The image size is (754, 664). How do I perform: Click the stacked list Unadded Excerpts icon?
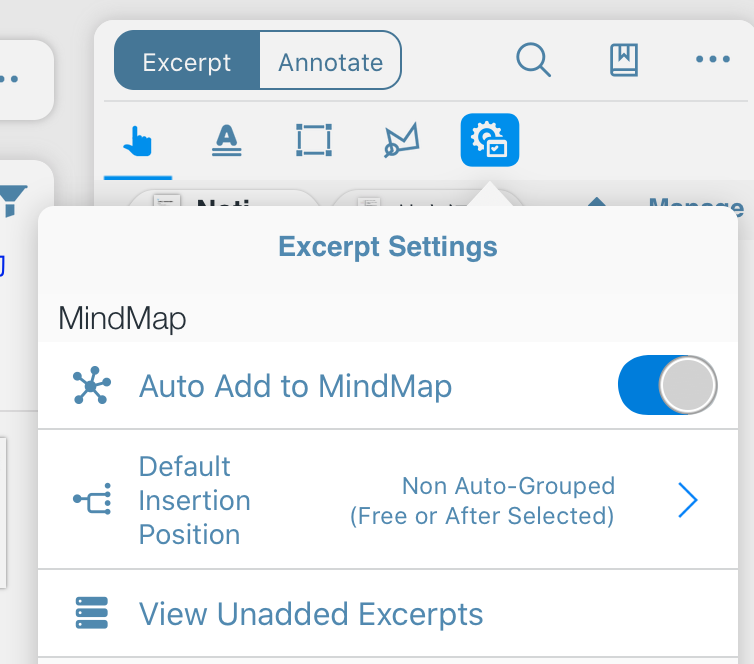(91, 613)
